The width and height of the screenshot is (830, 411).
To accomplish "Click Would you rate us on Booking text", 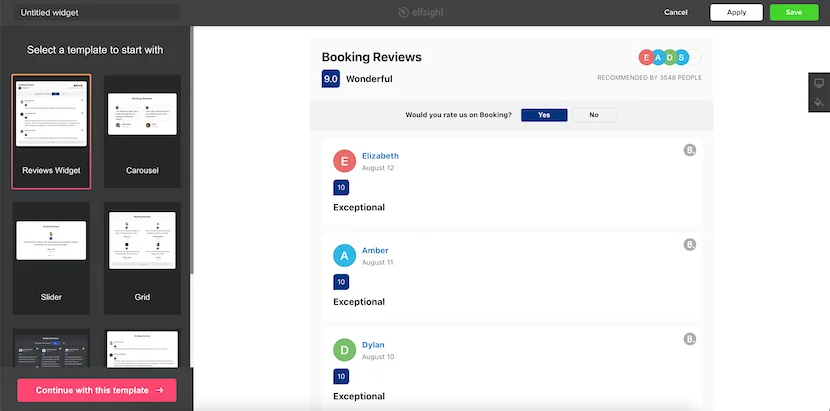I will pos(458,115).
